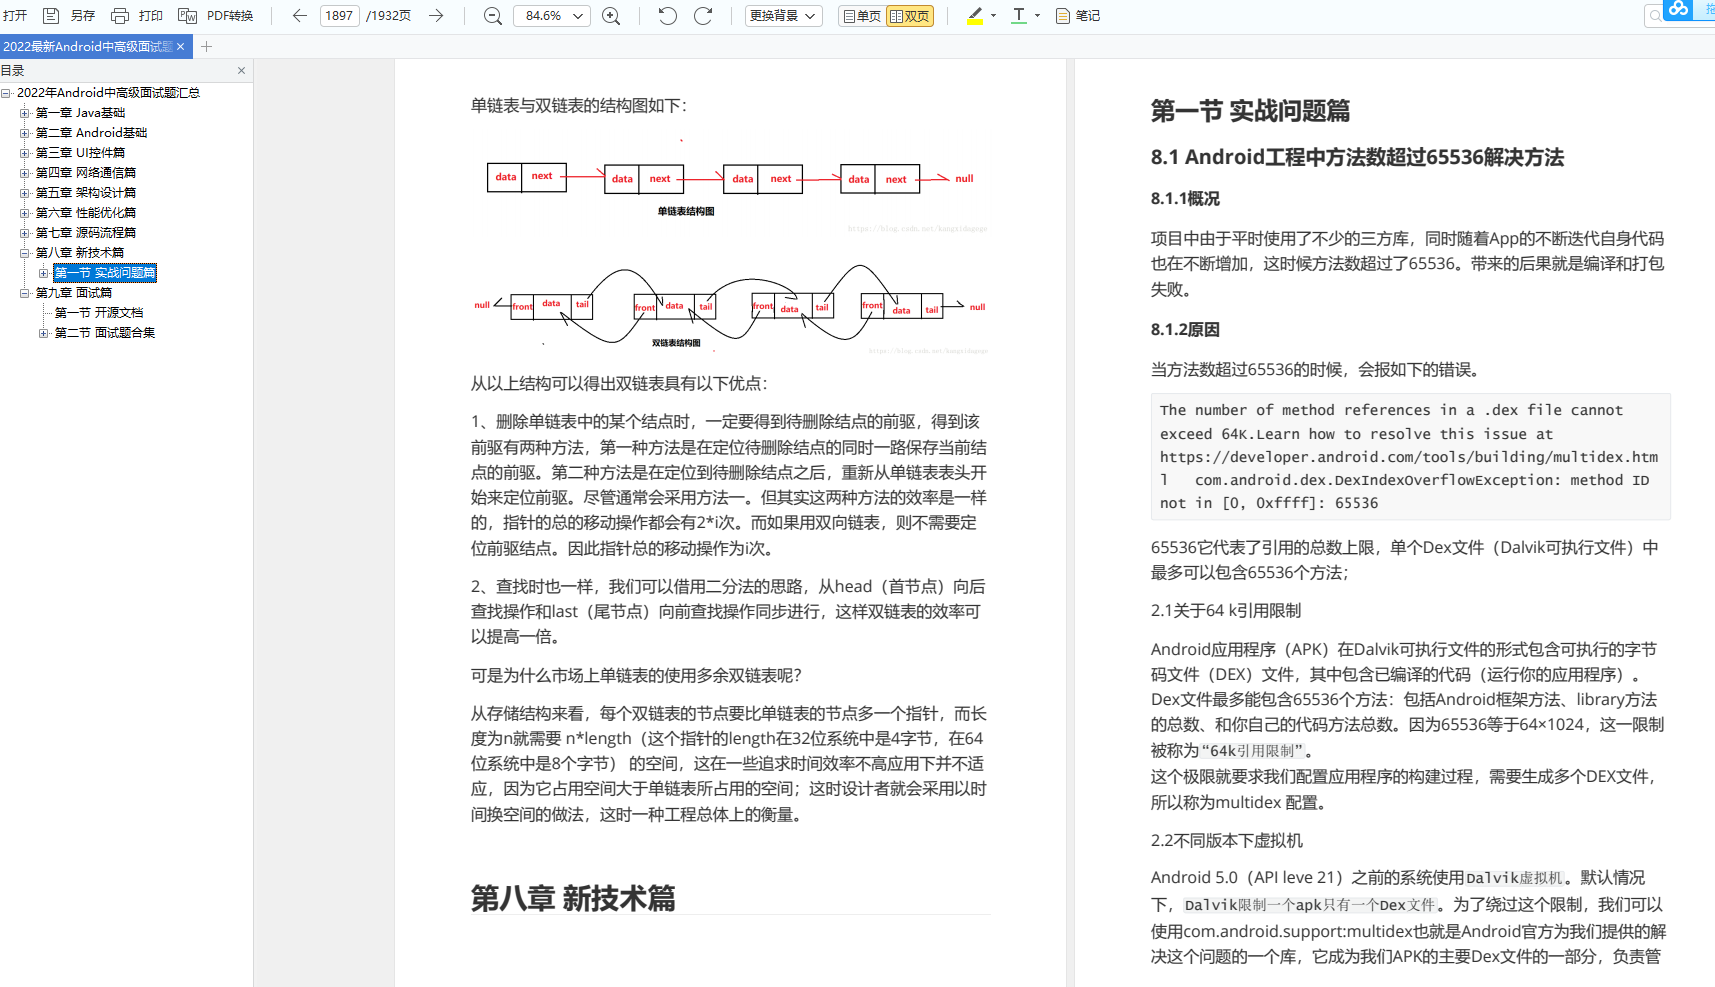Image resolution: width=1715 pixels, height=987 pixels.
Task: Select the yellow highlighter tool
Action: tap(975, 16)
